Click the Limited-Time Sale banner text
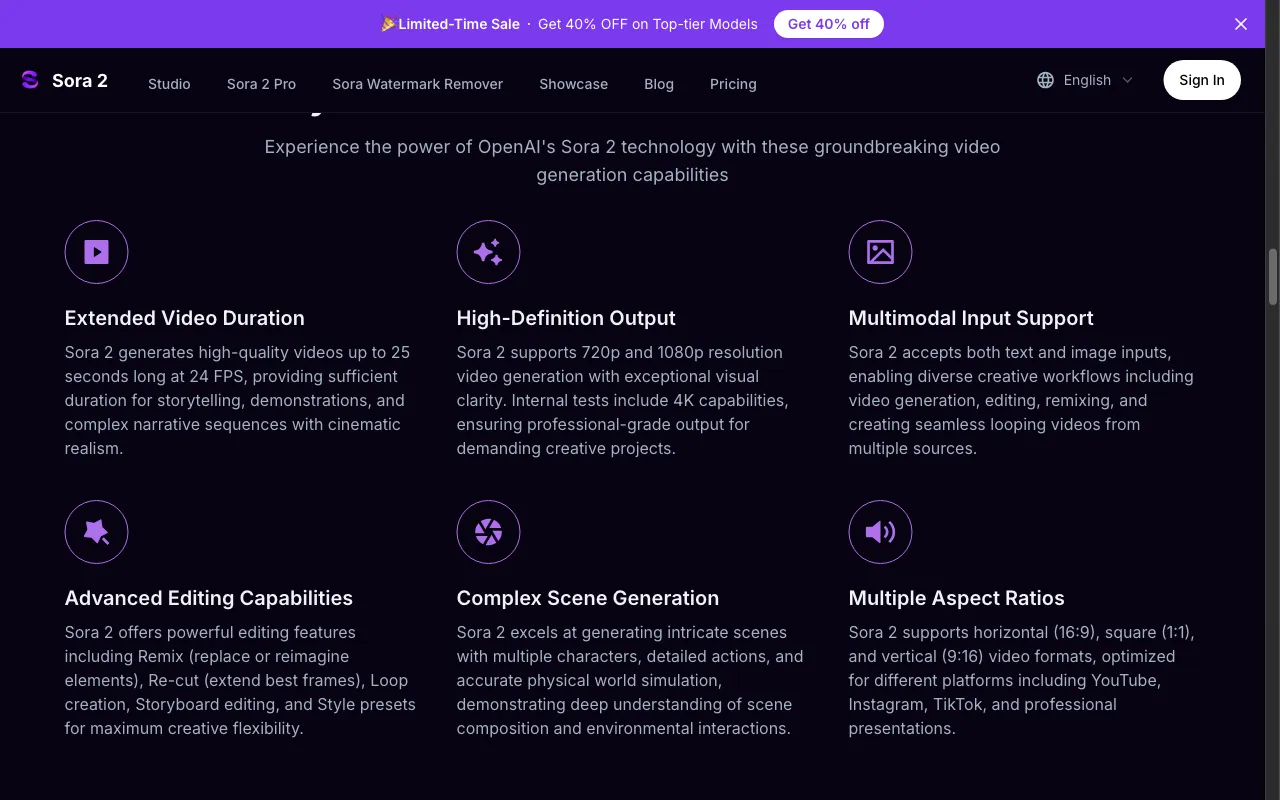Screen dimensions: 1280x800 coord(459,24)
